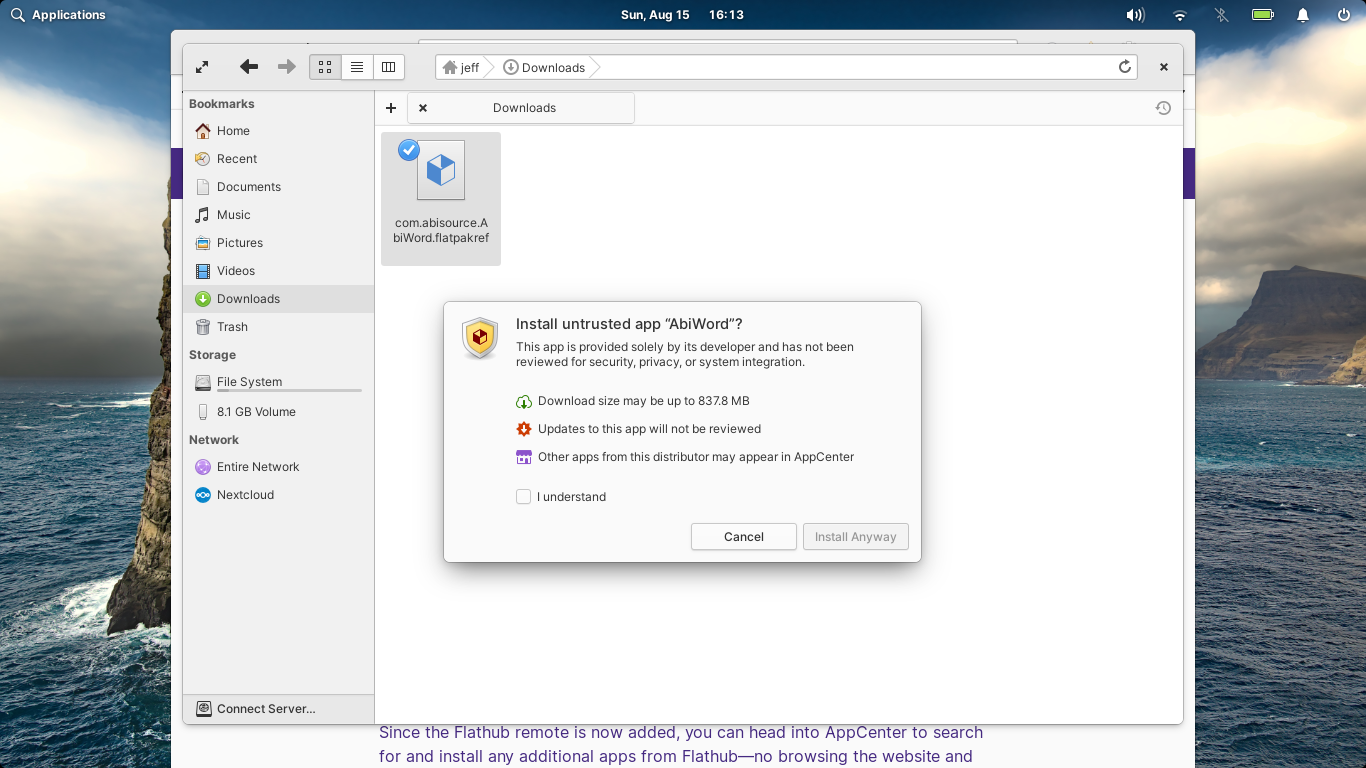Click Connect Server button
This screenshot has width=1366, height=768.
tap(278, 709)
